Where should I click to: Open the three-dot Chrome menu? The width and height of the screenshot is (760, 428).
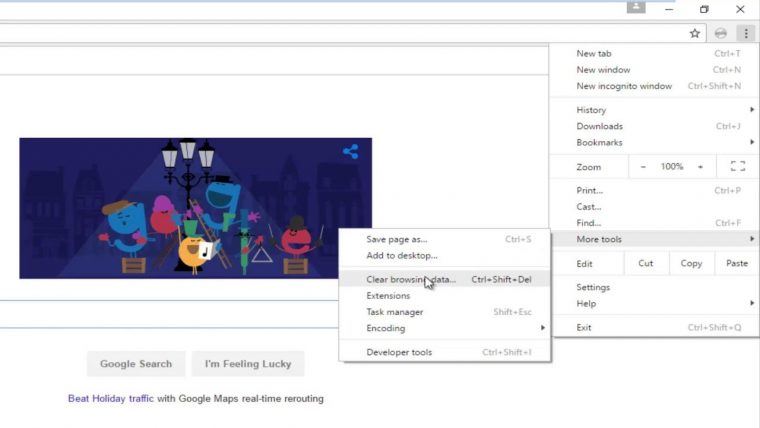746,33
